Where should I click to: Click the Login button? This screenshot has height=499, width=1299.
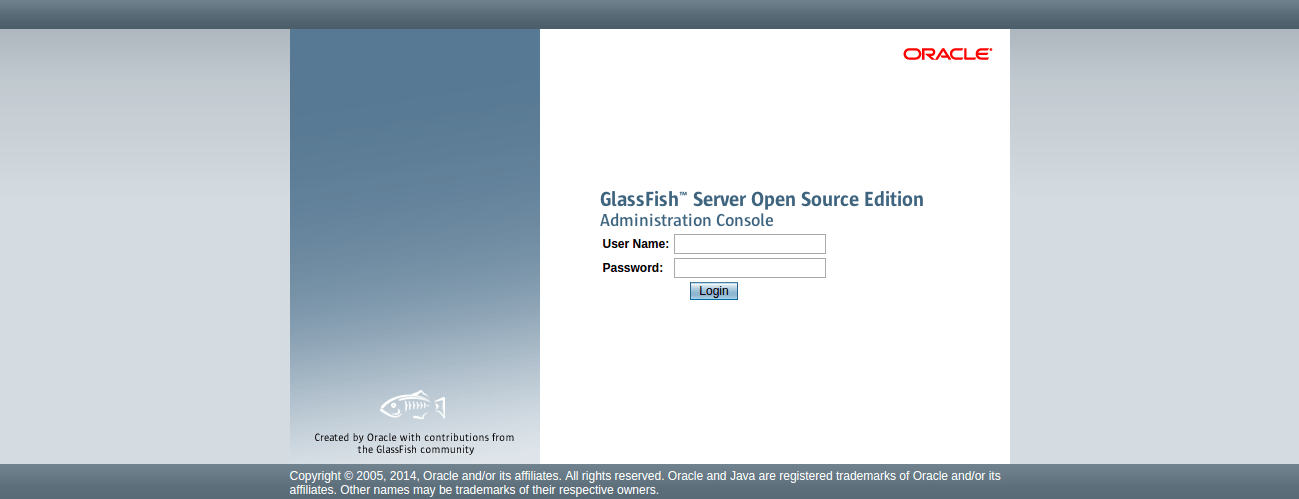point(714,291)
